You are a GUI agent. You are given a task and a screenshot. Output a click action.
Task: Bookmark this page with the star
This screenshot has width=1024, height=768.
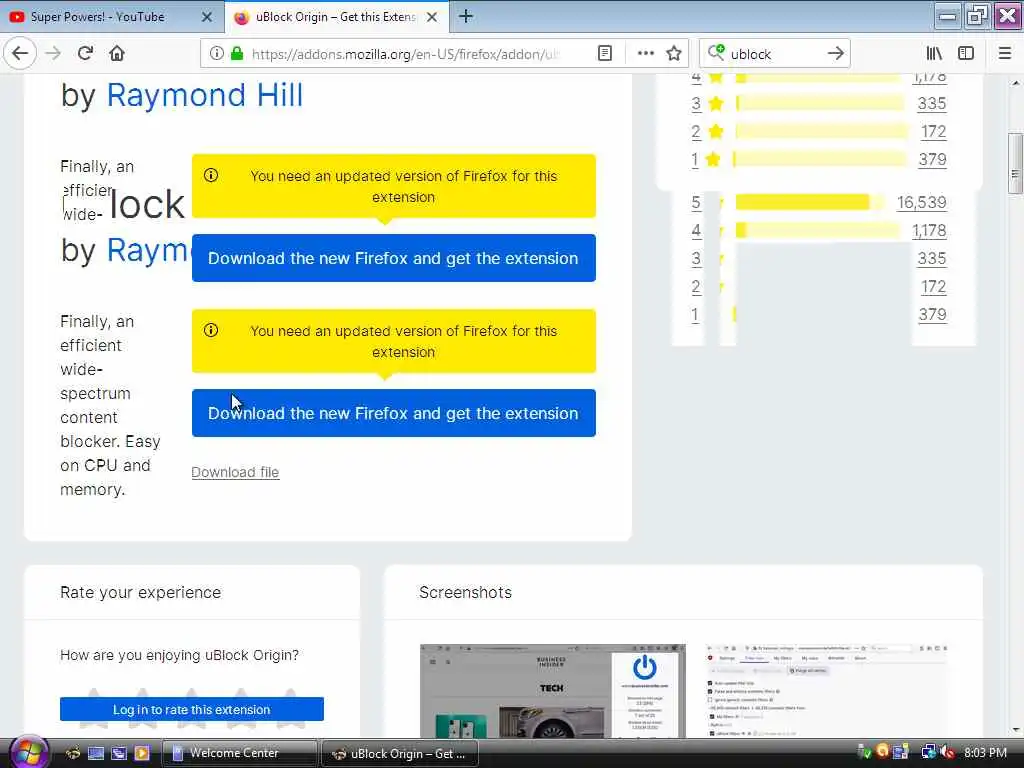click(674, 54)
